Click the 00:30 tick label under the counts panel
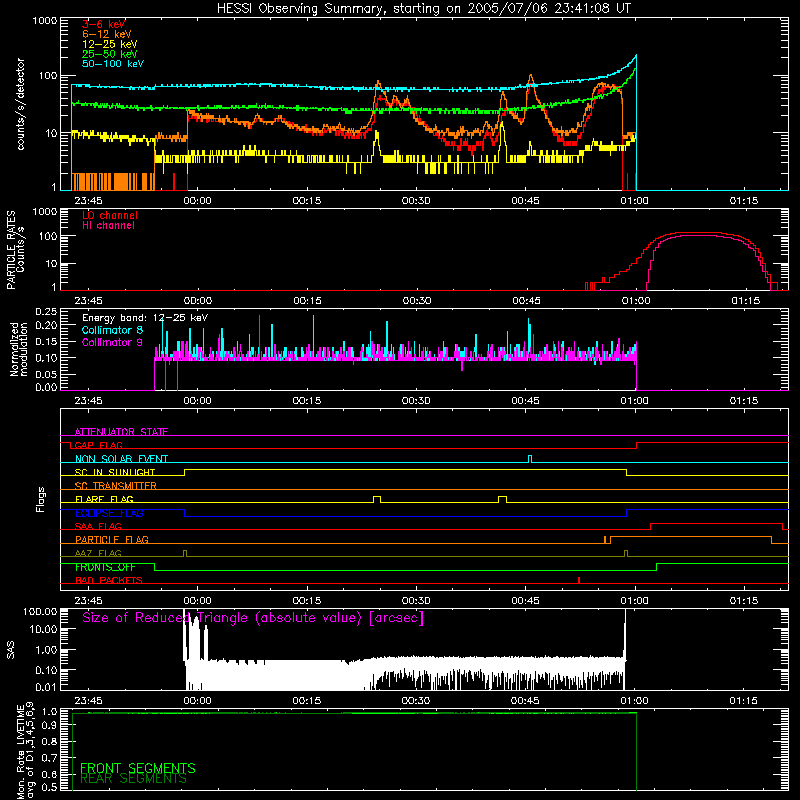800x800 pixels. 416,201
